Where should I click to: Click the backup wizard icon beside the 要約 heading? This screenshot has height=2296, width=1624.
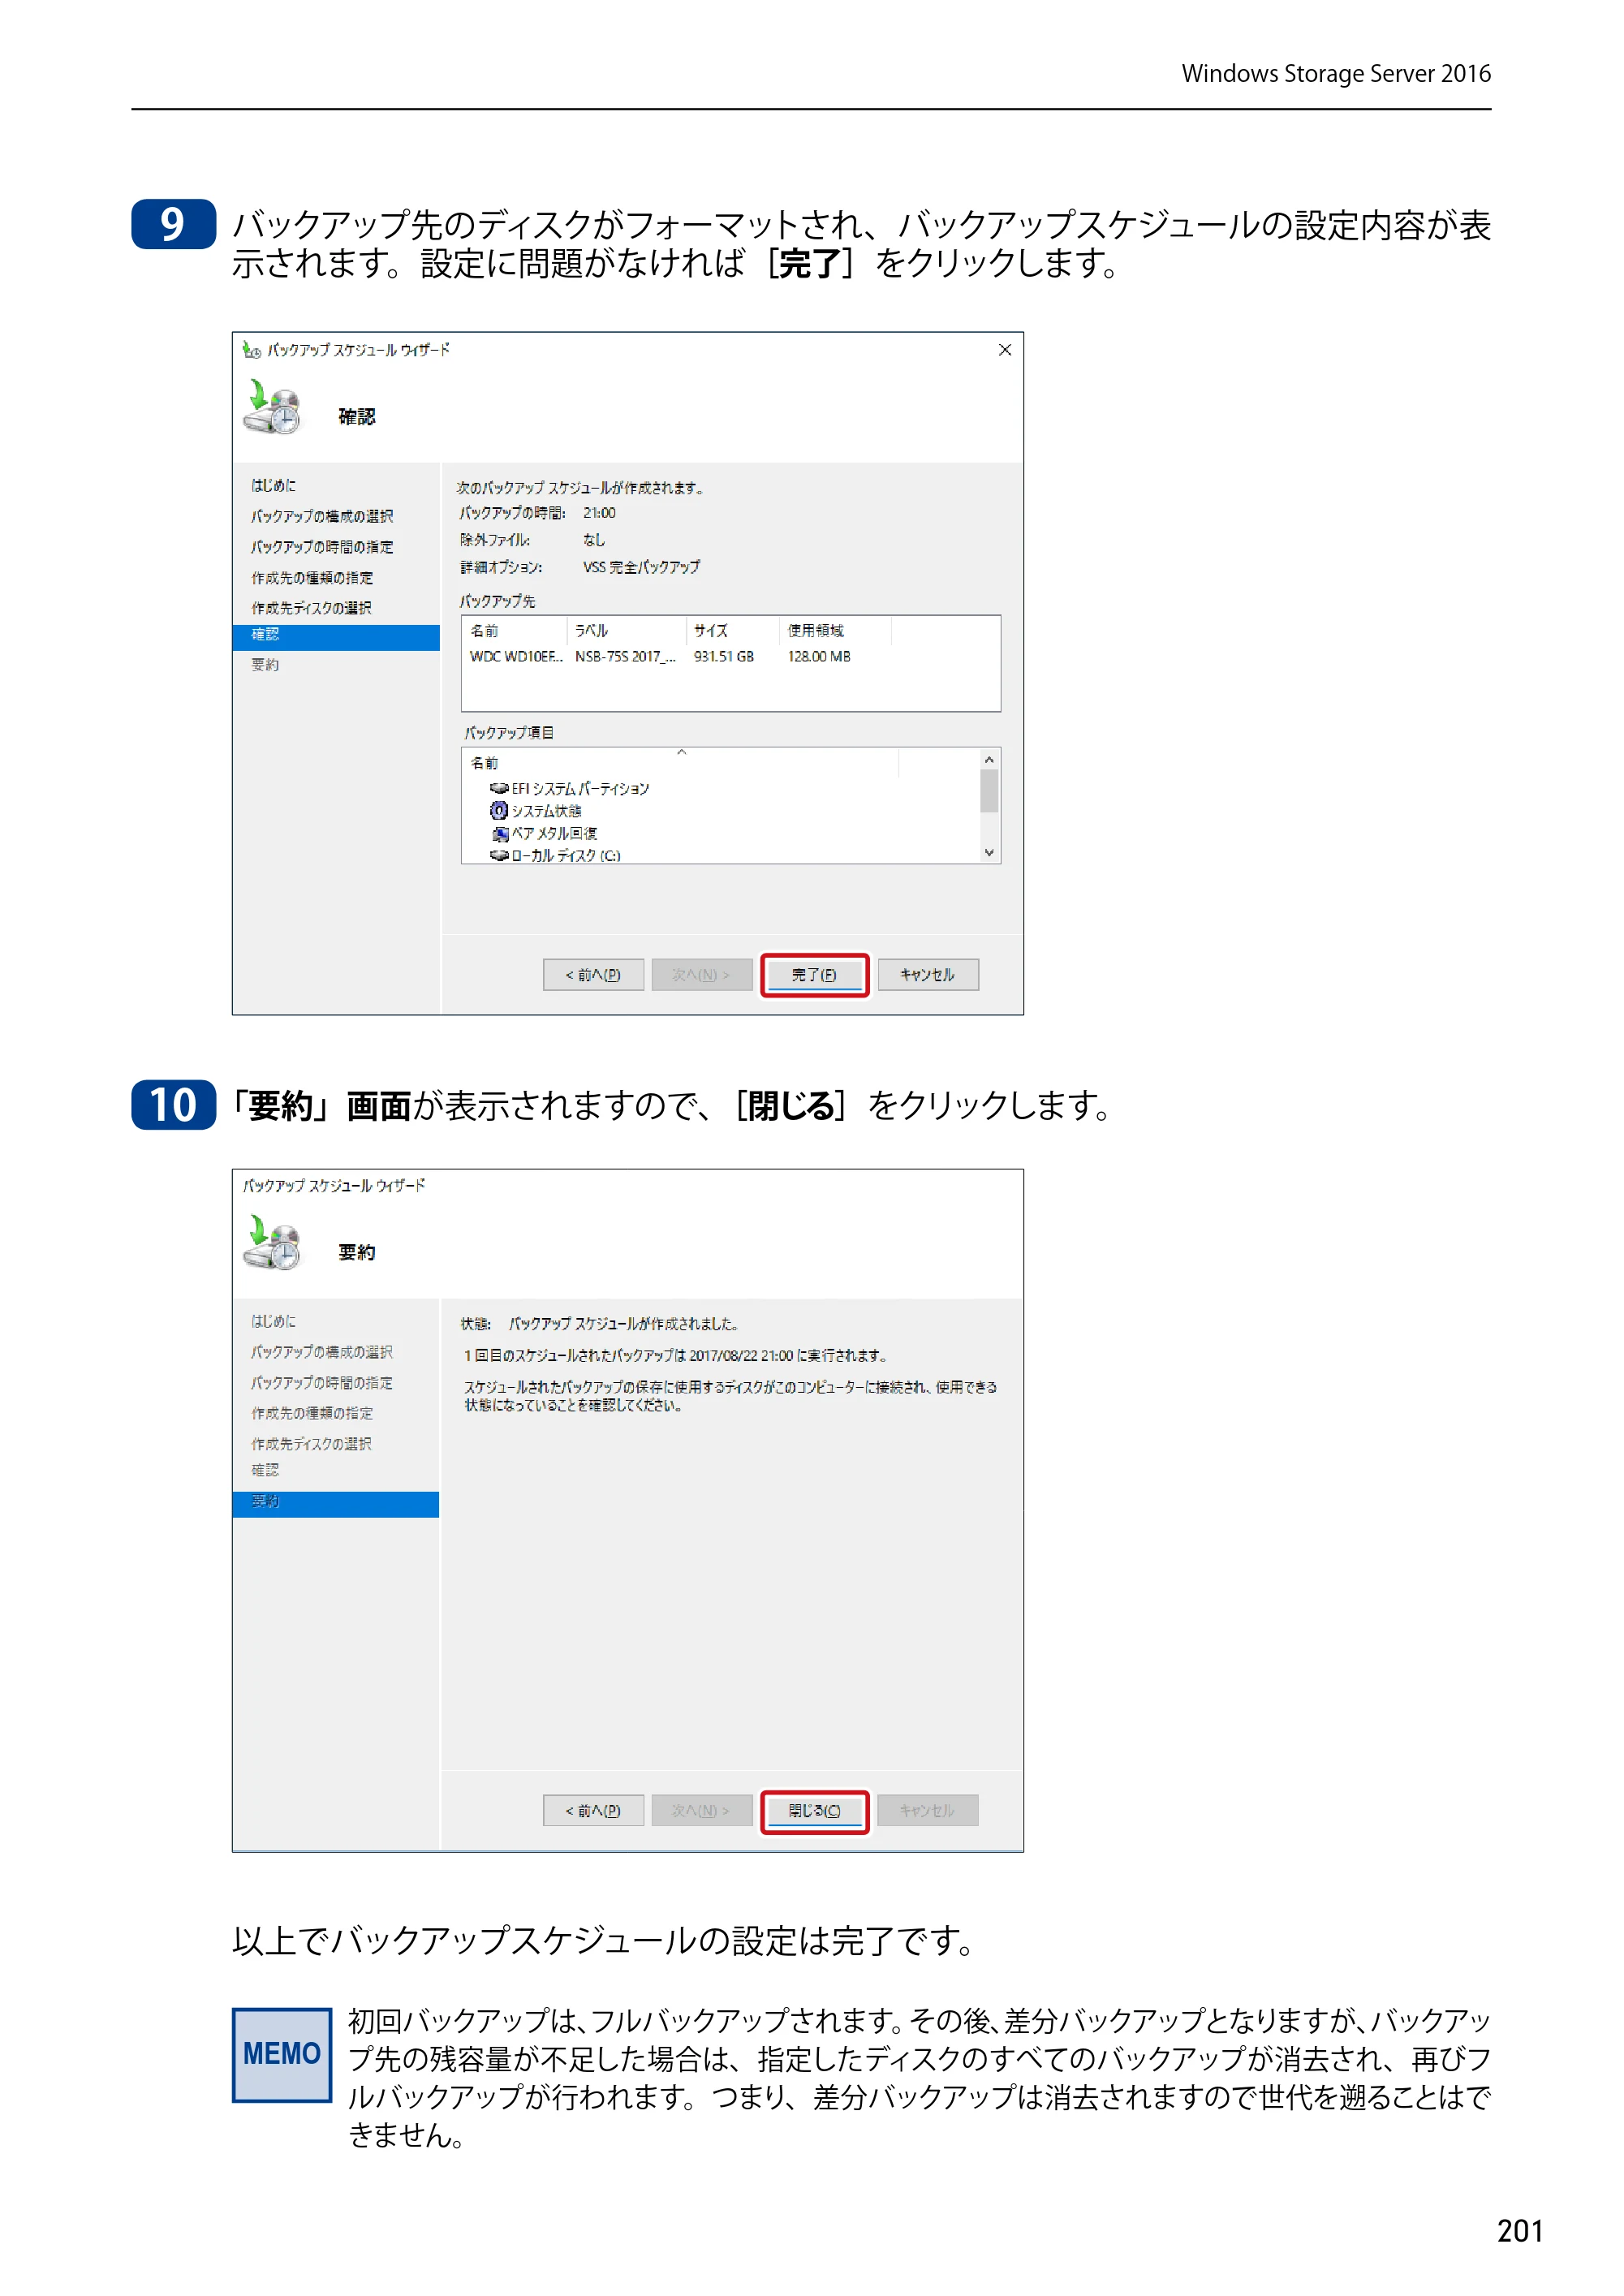[271, 1243]
